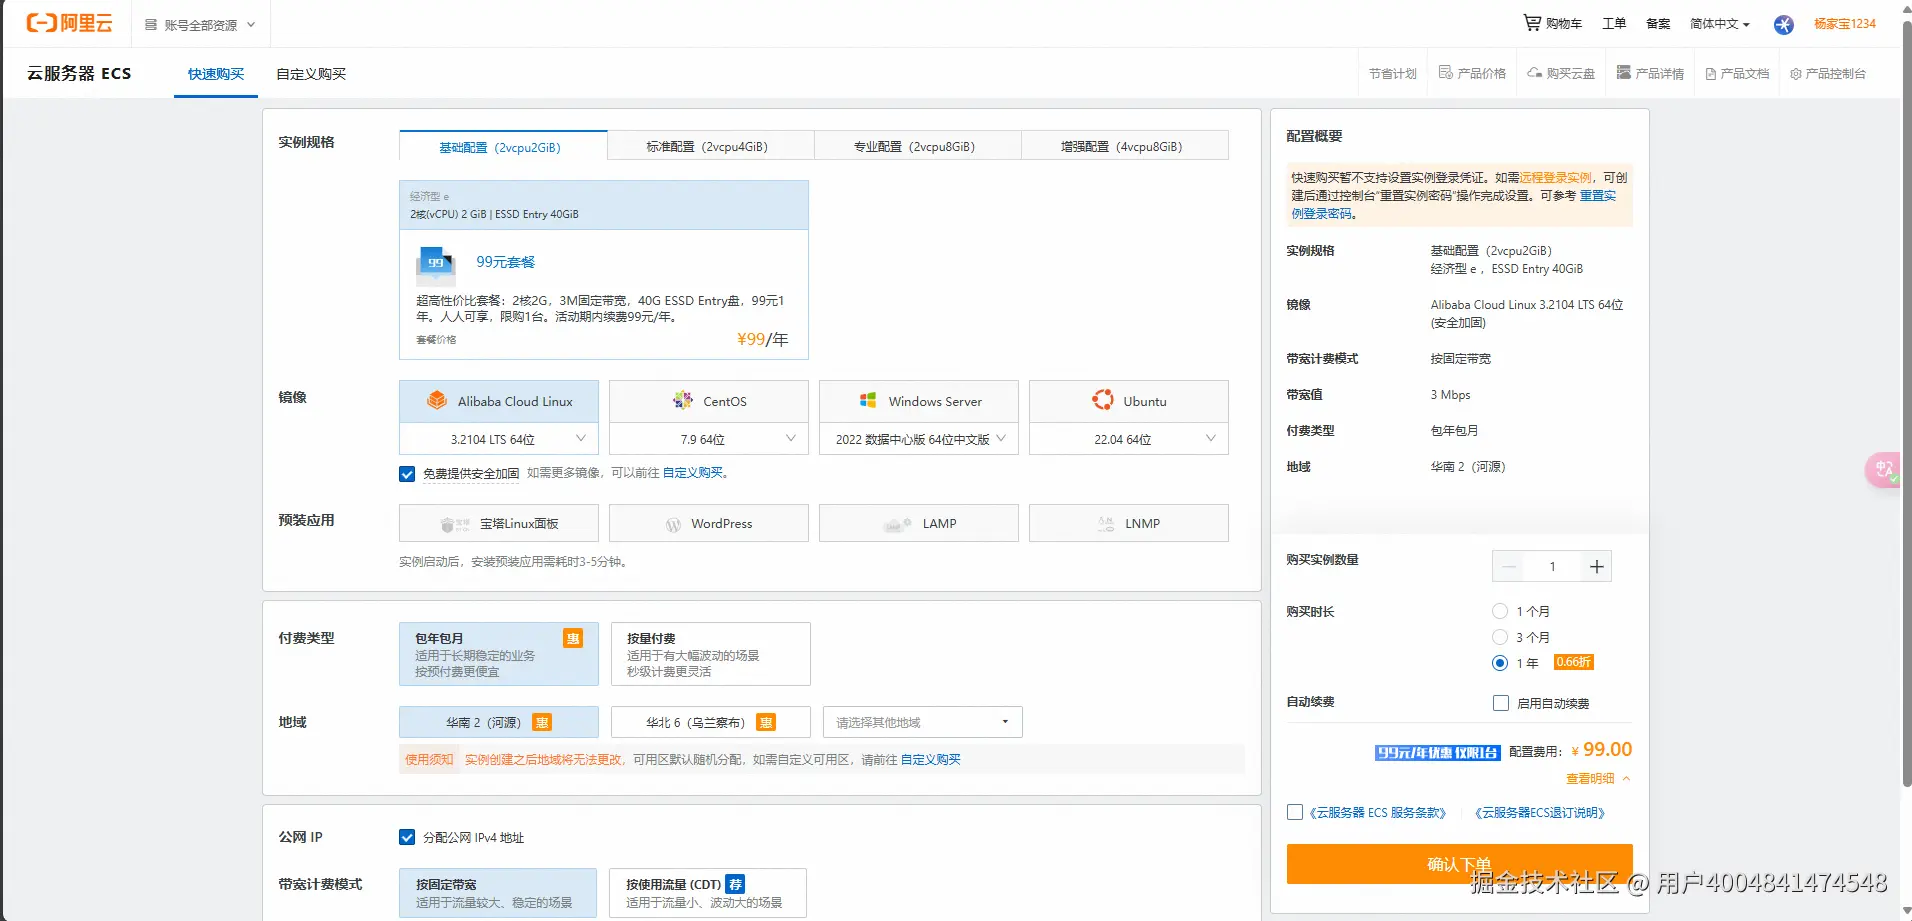
Task: Open the 请选择其他地域 region dropdown
Action: click(923, 722)
